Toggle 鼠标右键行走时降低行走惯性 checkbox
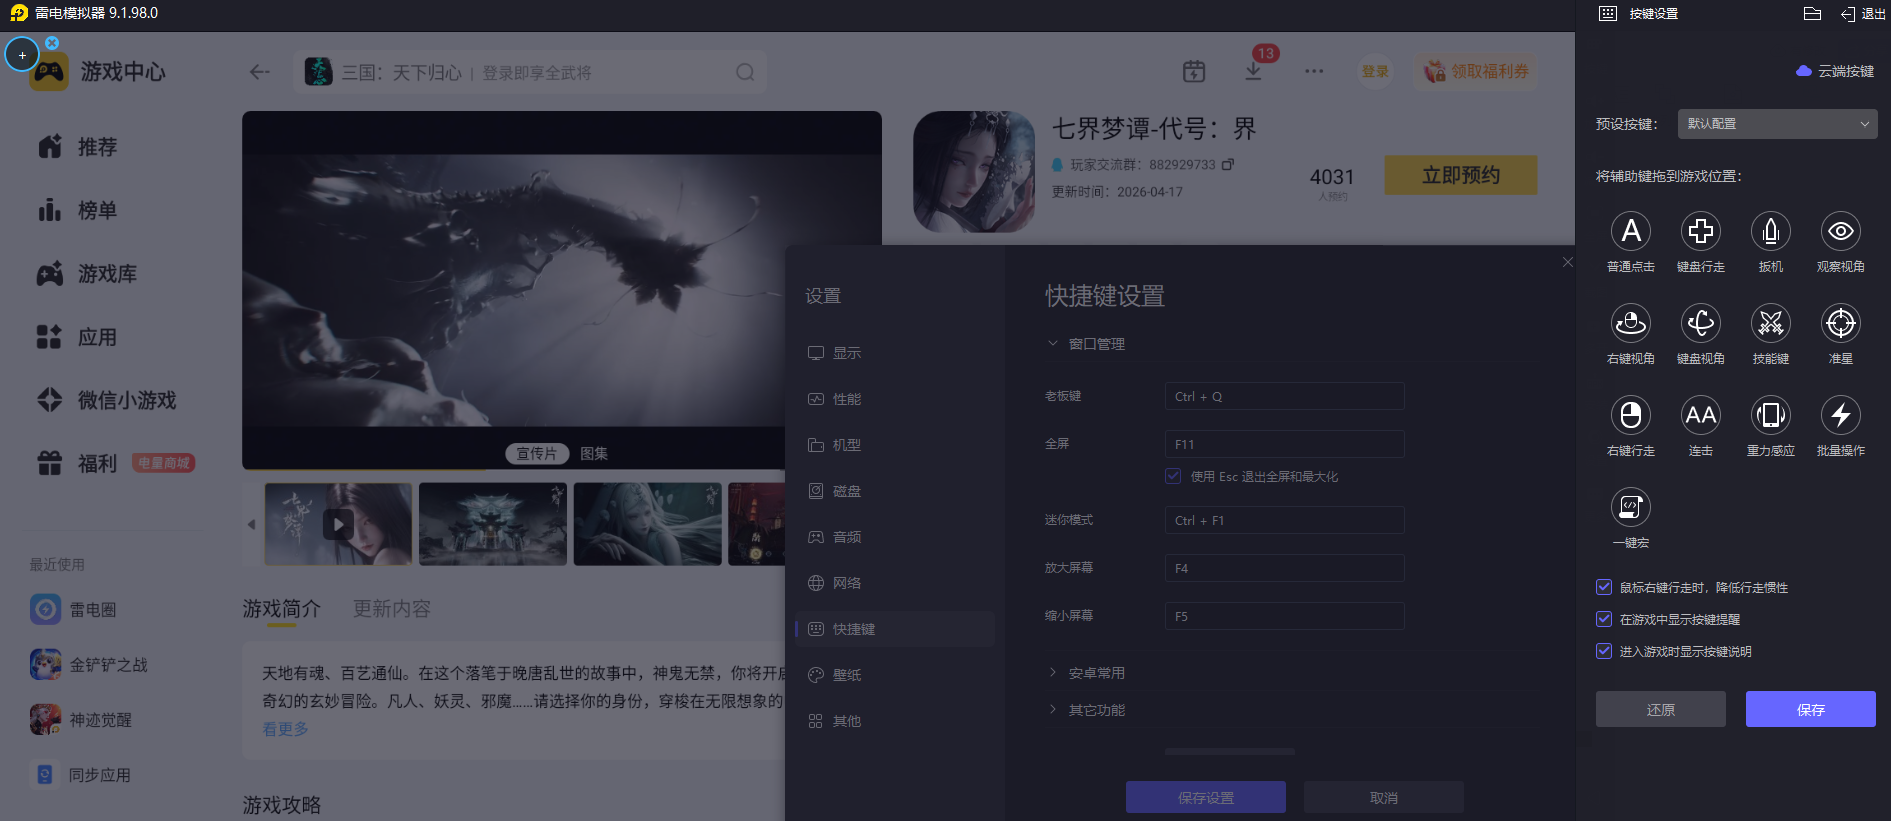The image size is (1891, 821). tap(1604, 588)
